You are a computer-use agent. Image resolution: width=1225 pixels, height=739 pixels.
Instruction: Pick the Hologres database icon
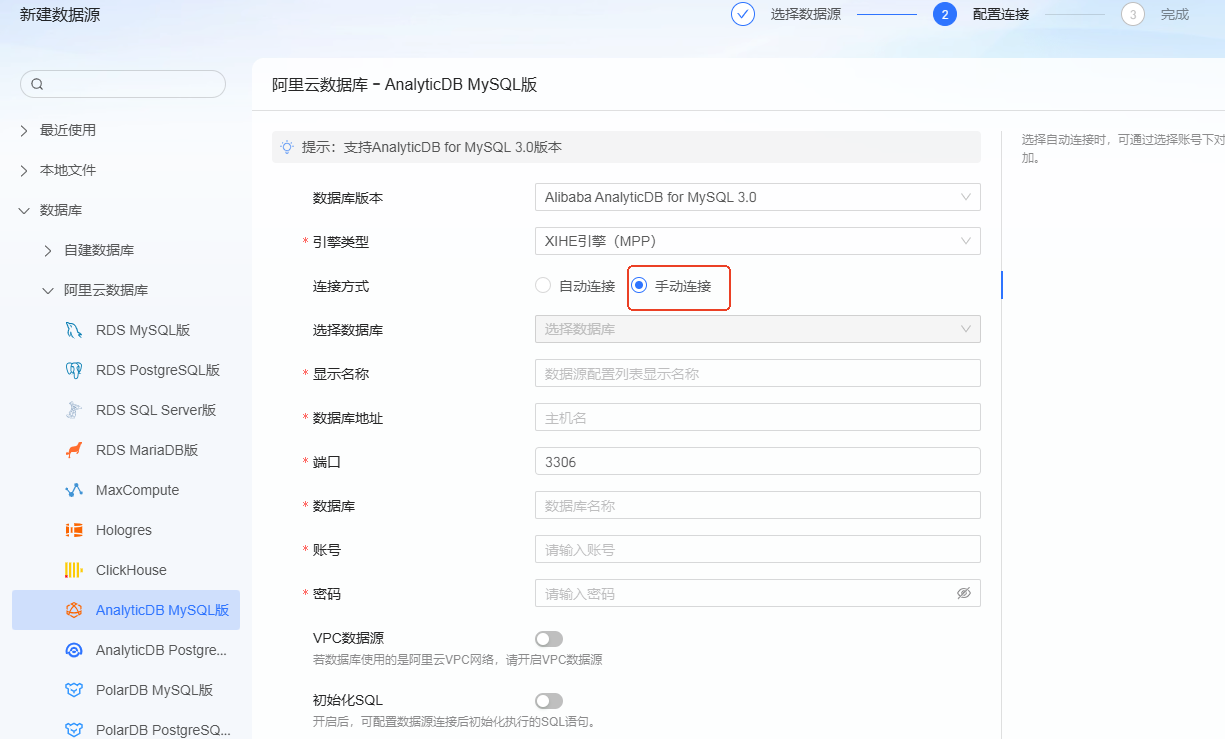[73, 530]
